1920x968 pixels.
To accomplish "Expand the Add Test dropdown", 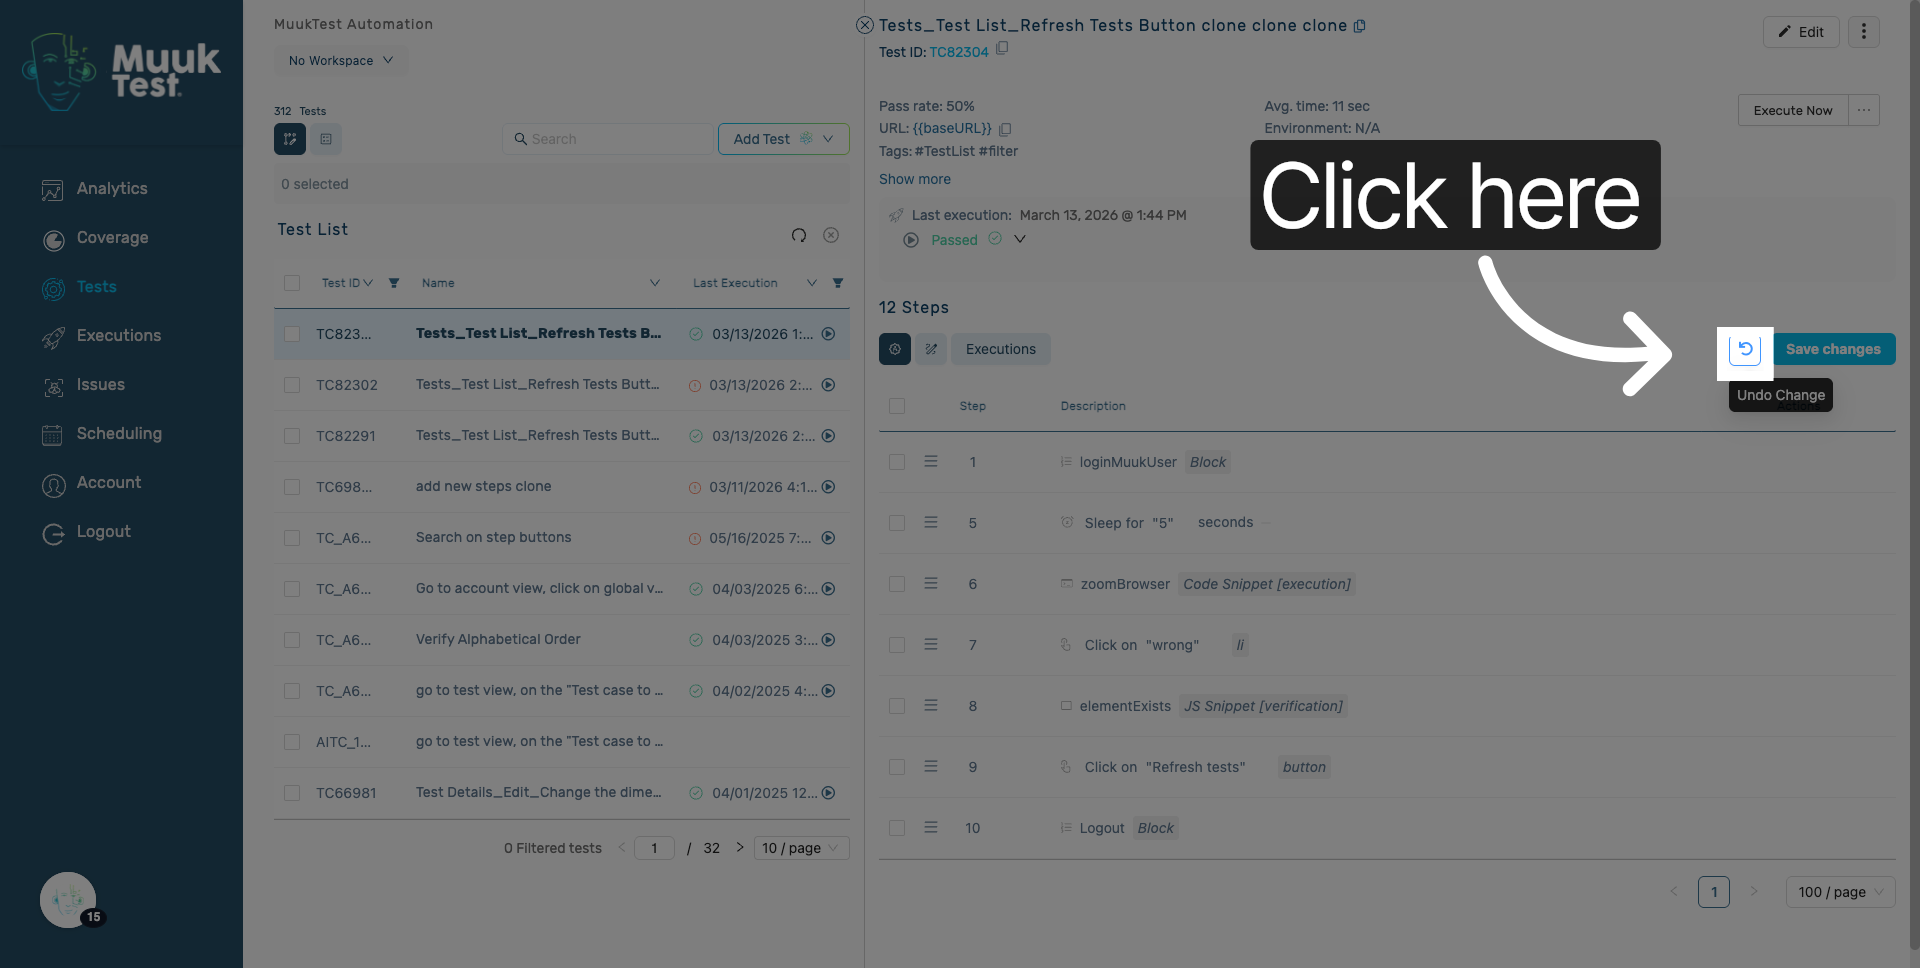I will (784, 139).
